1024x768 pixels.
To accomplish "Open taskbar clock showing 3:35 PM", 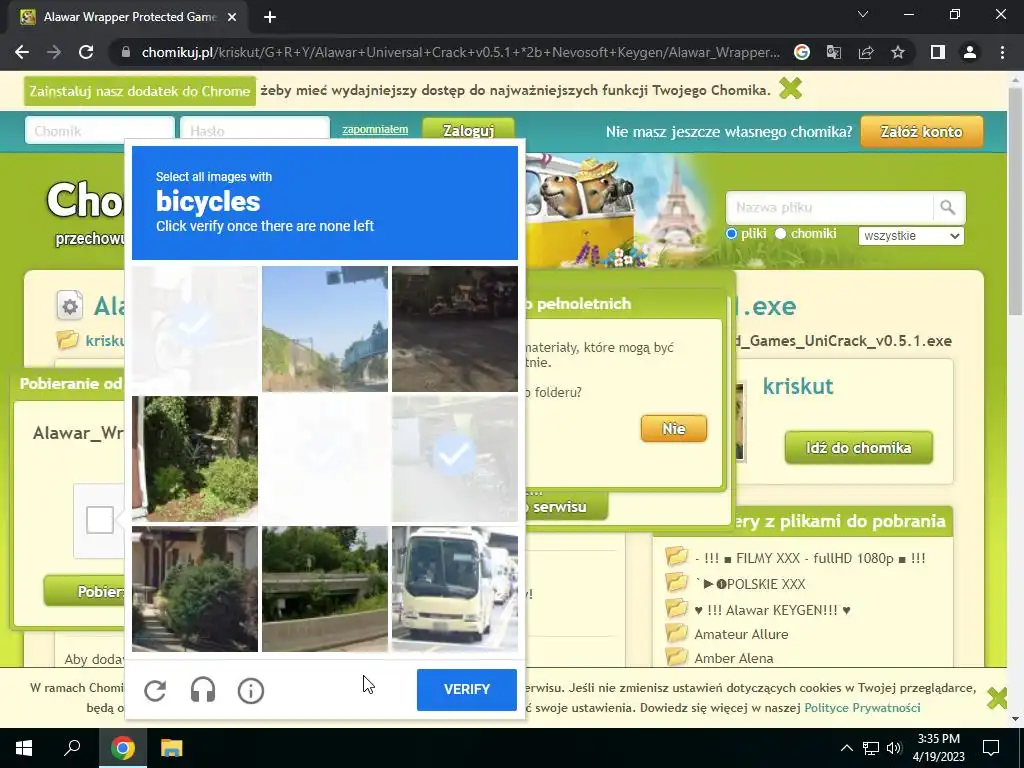I will click(938, 748).
